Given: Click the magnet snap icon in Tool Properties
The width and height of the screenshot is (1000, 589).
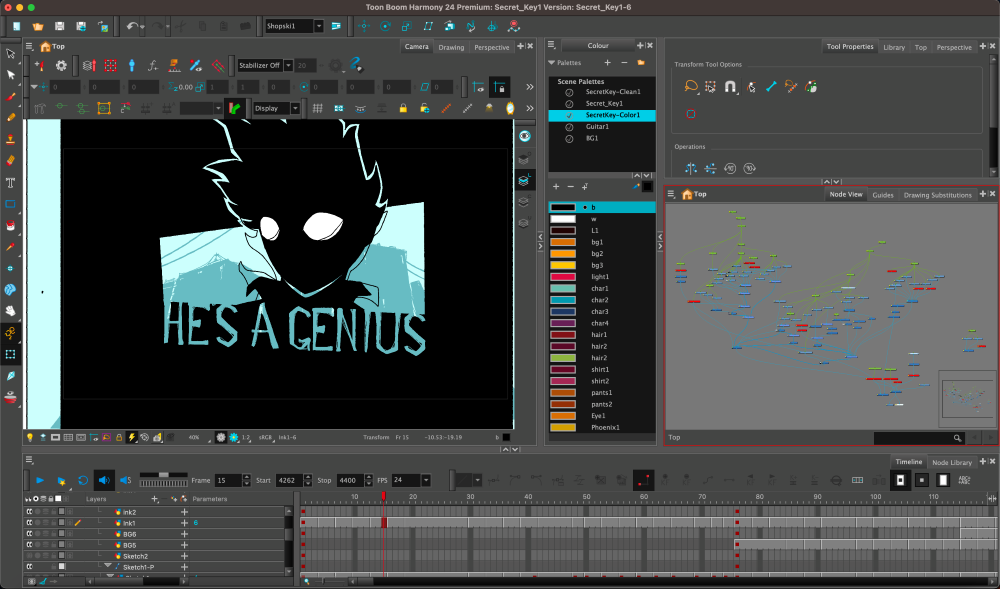Looking at the screenshot, I should (730, 86).
